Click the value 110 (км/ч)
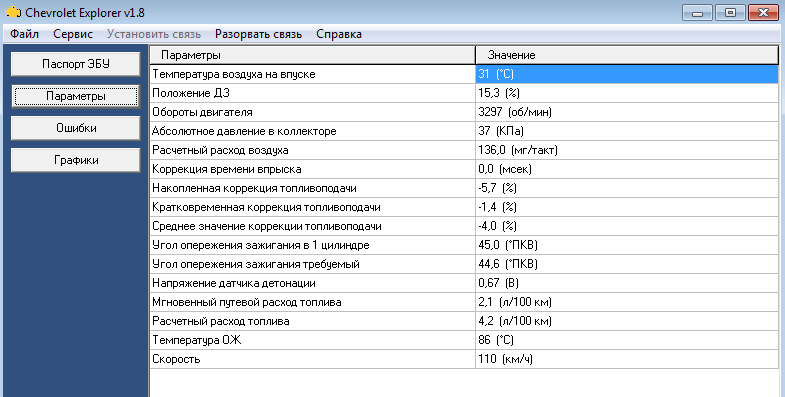 click(x=505, y=359)
